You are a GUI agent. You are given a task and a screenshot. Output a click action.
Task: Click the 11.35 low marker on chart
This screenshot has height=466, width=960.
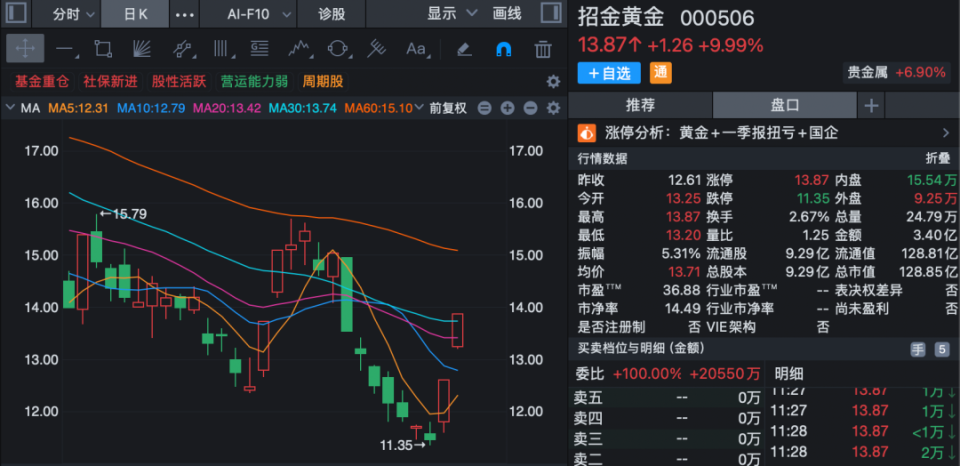[402, 446]
